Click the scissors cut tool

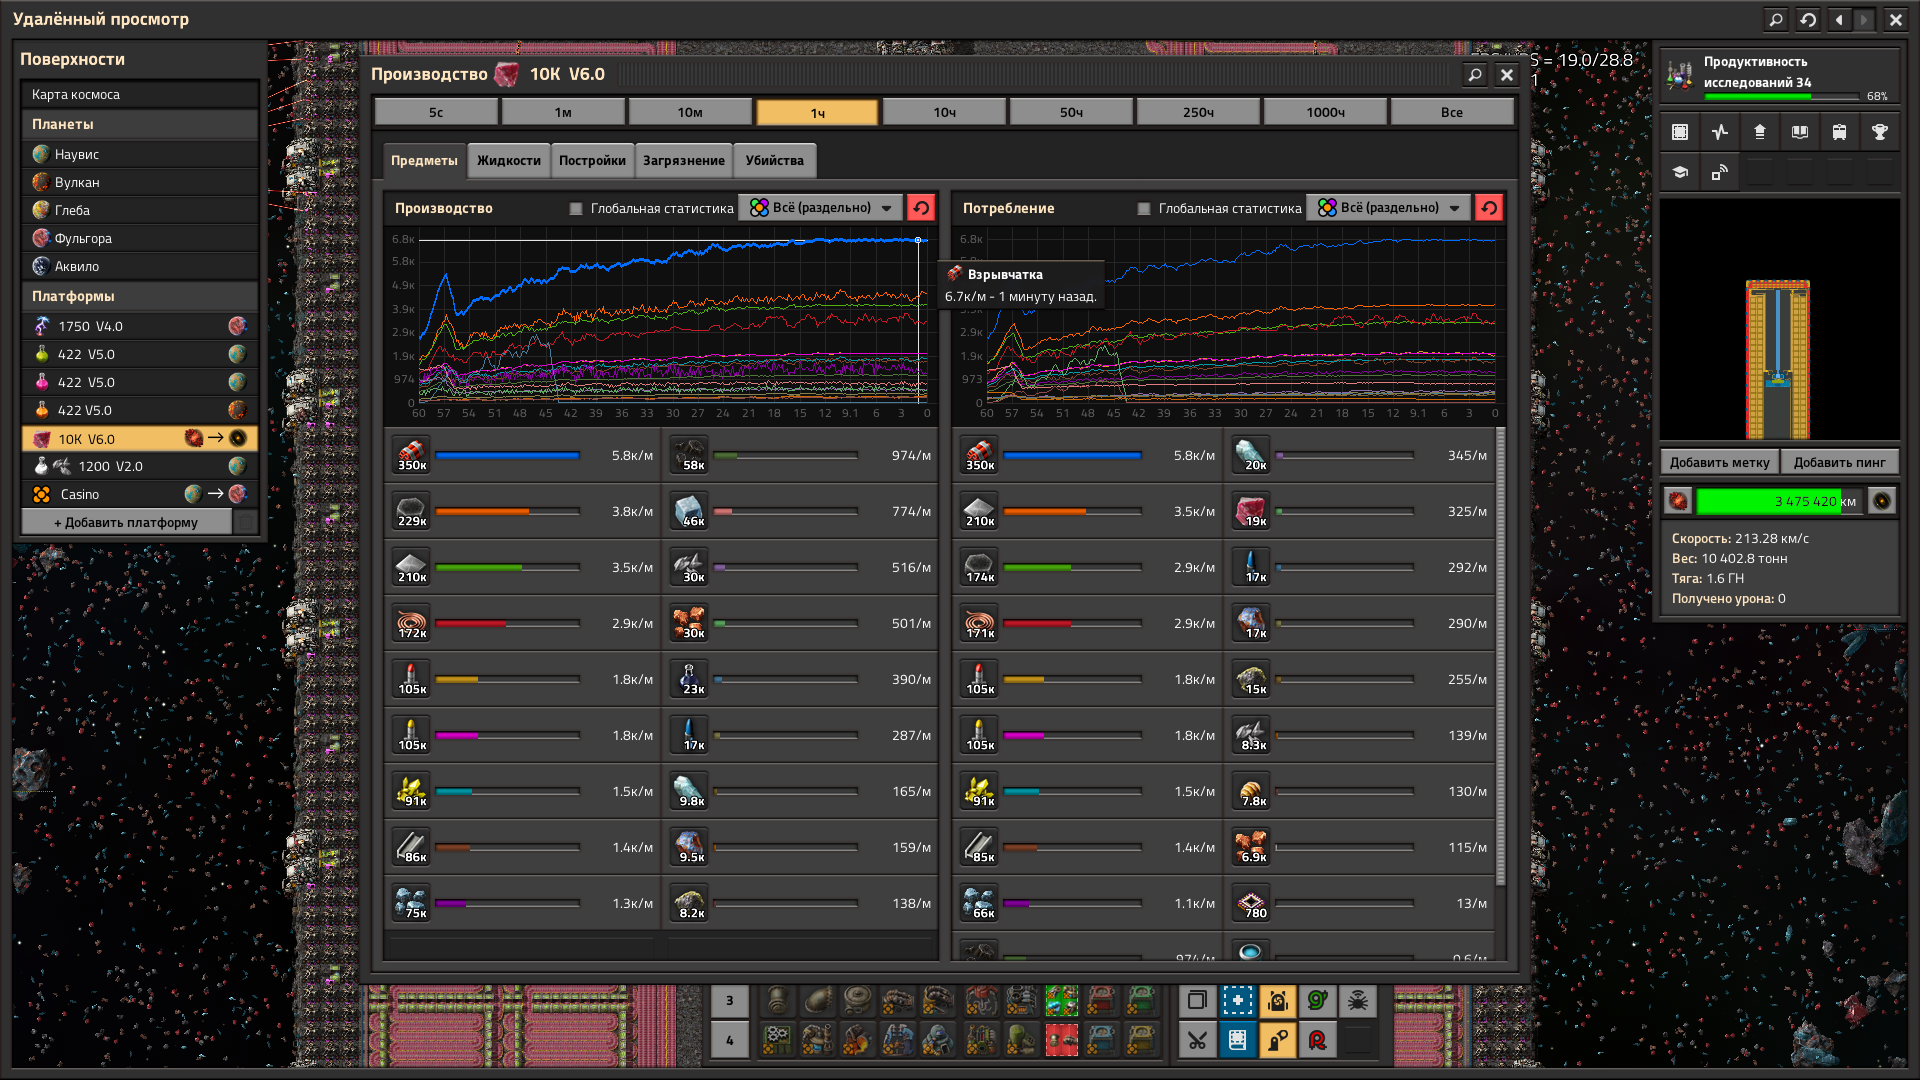click(x=1197, y=1040)
